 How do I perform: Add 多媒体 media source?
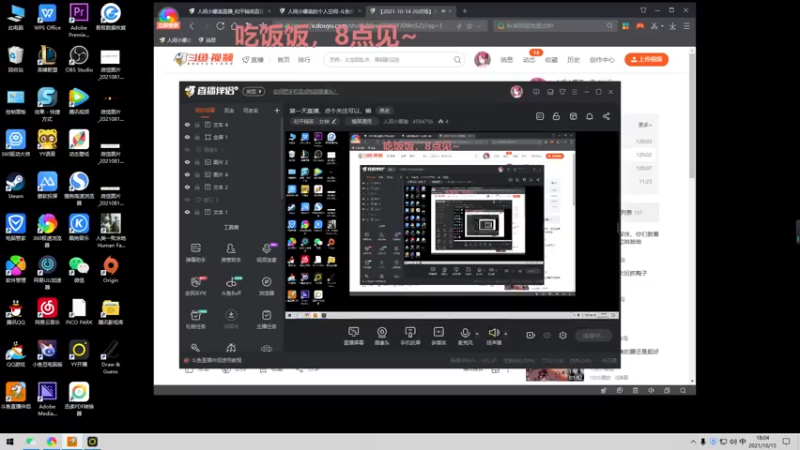(x=438, y=336)
